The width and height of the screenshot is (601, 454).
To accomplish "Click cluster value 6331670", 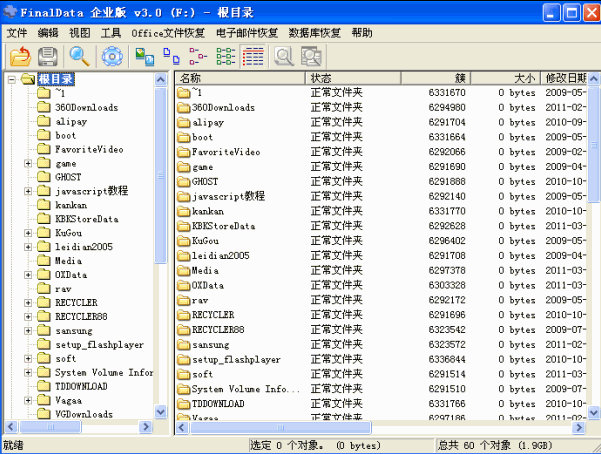I will click(x=447, y=93).
